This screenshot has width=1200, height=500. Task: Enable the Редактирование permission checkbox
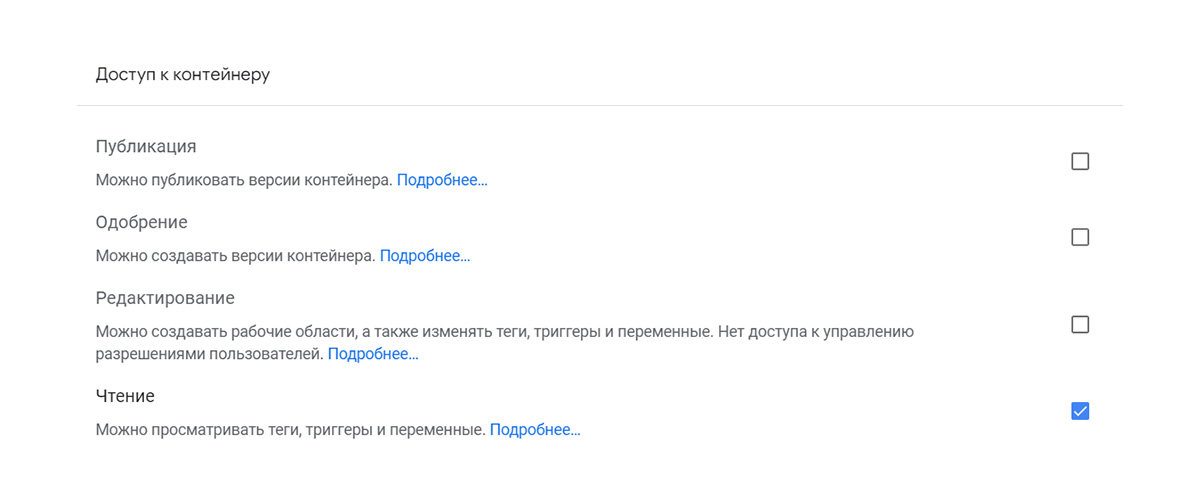coord(1080,324)
